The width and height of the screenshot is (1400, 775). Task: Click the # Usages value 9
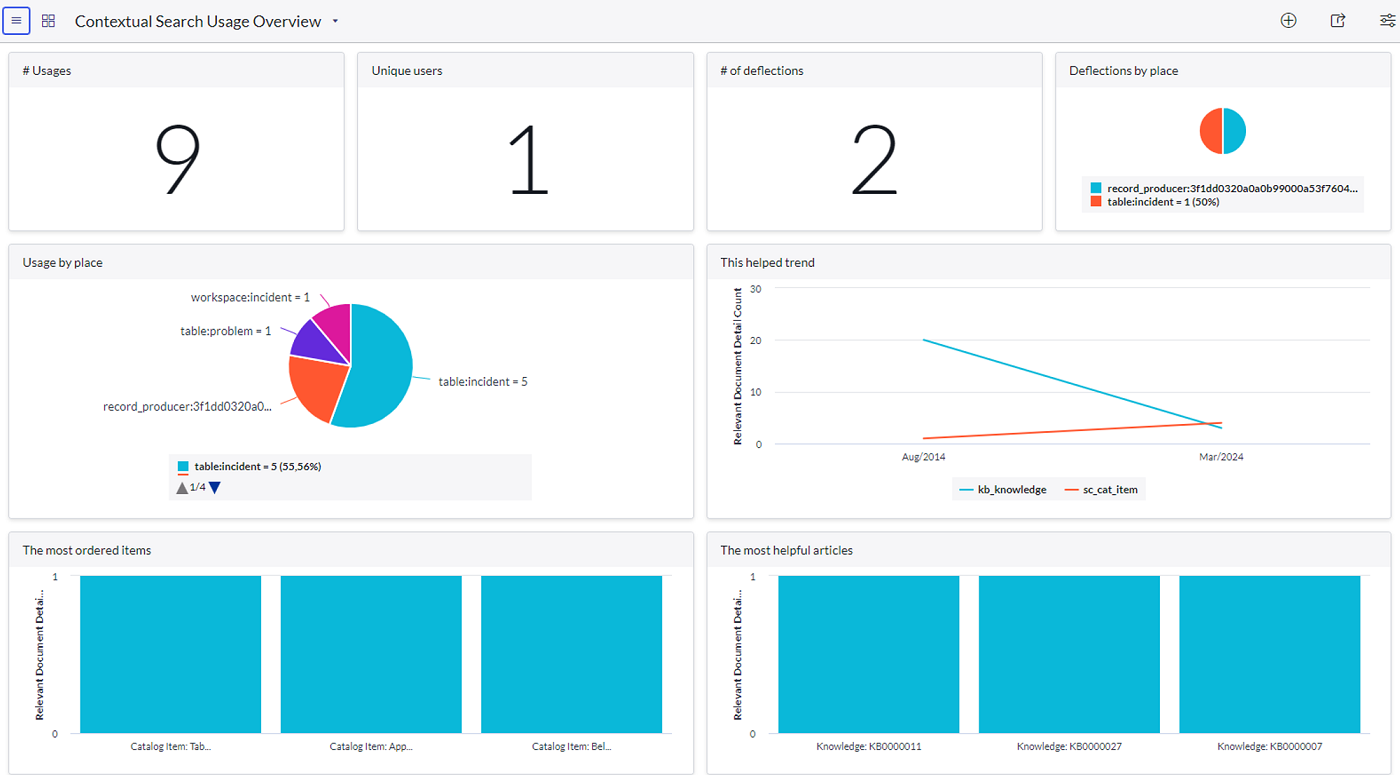tap(178, 160)
